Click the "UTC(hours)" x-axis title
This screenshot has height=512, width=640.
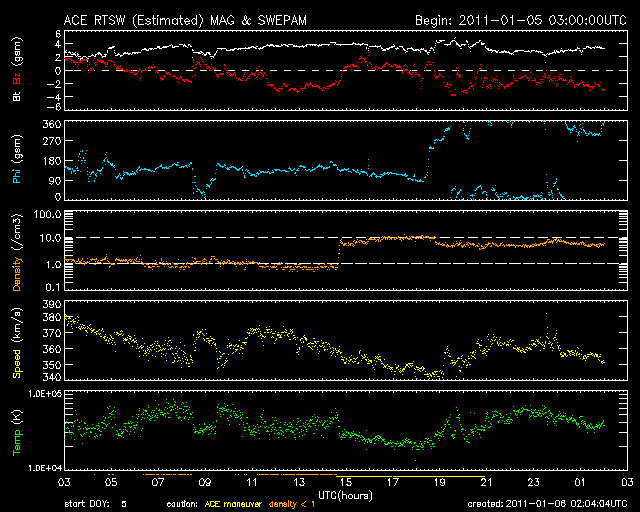(345, 496)
